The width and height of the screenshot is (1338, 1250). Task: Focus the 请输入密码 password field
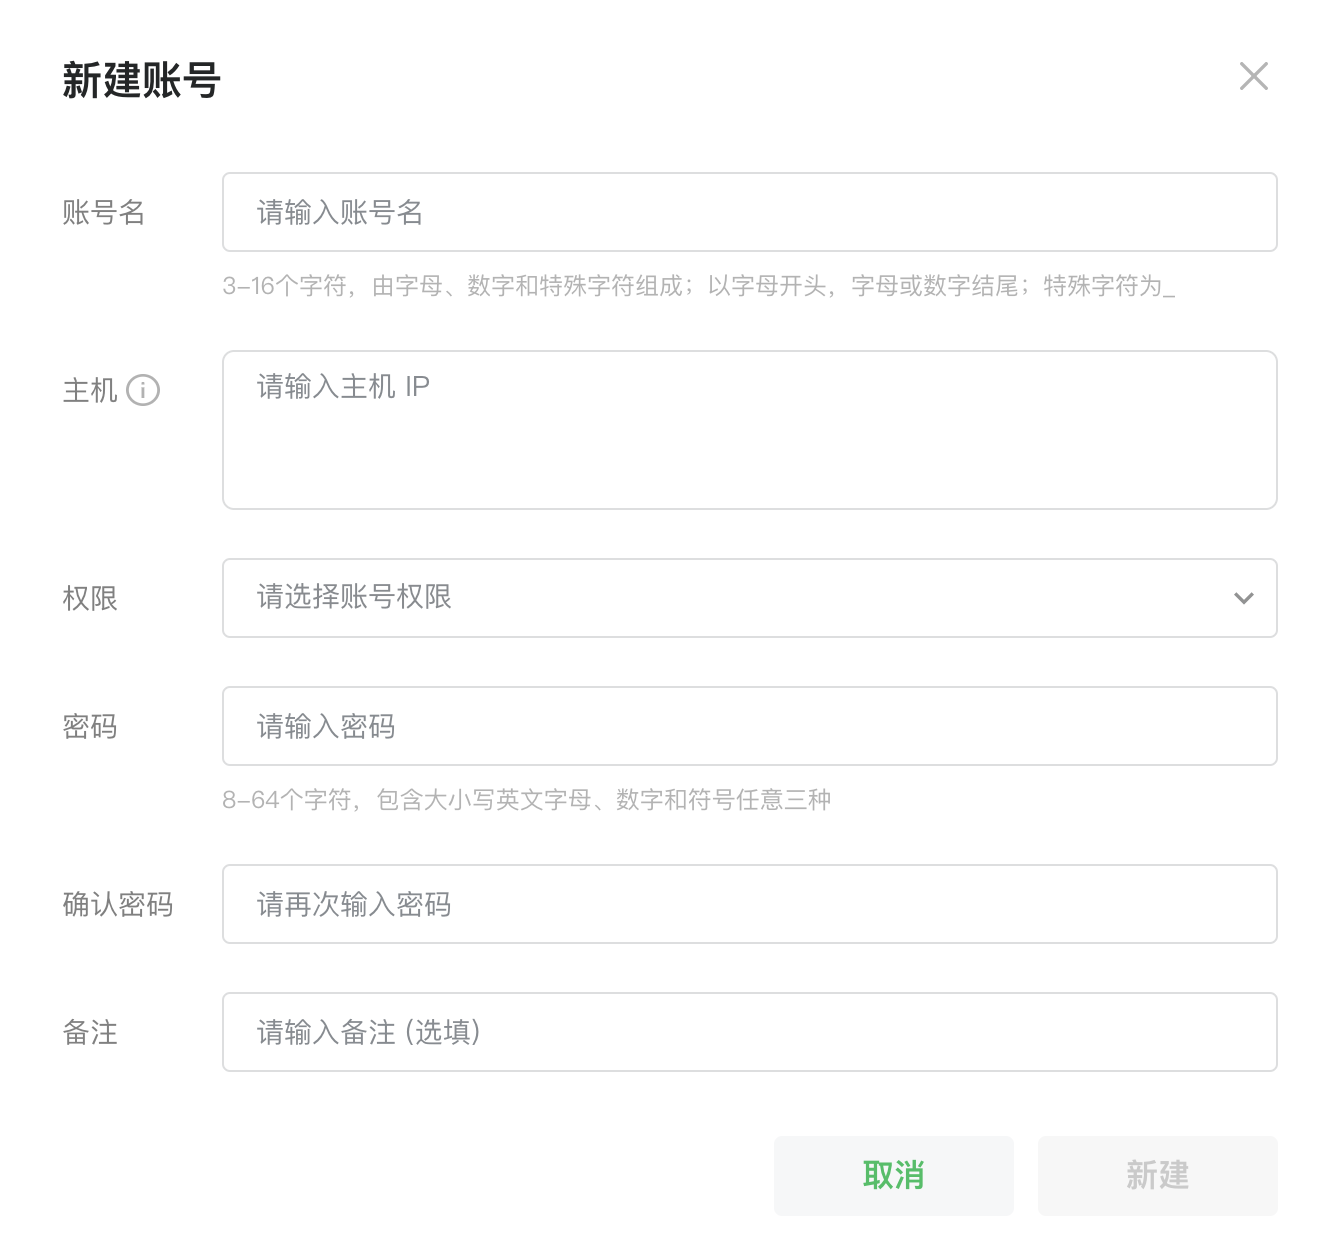click(x=749, y=726)
